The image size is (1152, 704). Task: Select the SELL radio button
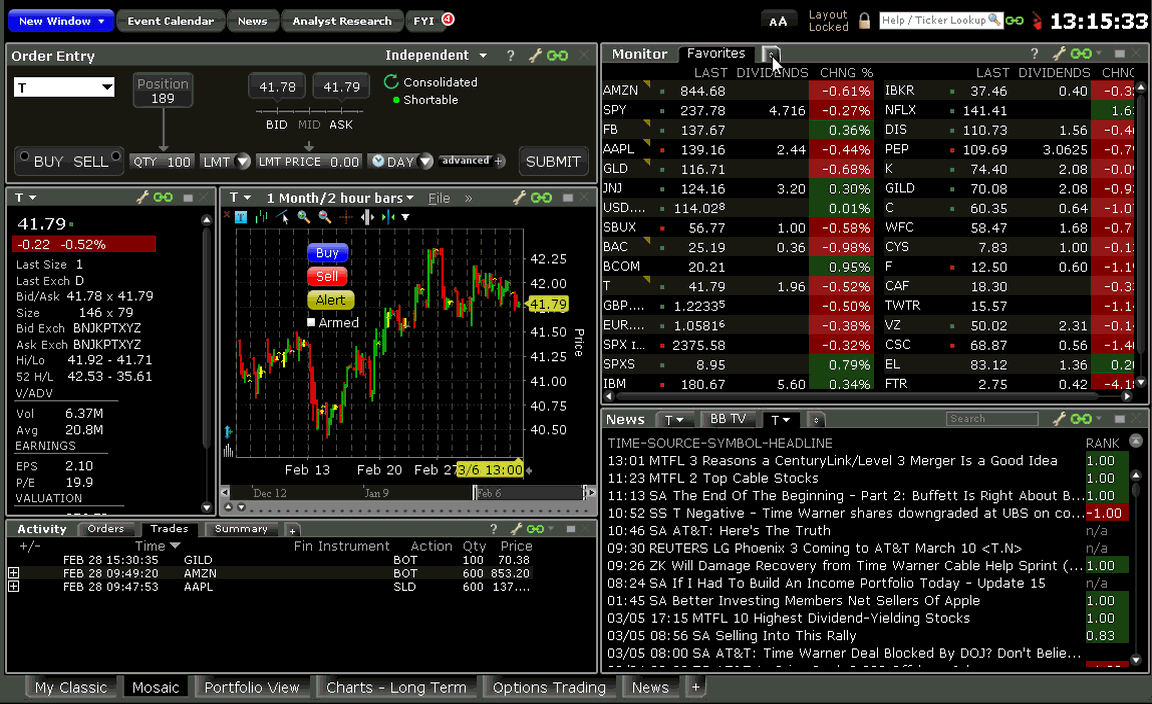[x=117, y=158]
